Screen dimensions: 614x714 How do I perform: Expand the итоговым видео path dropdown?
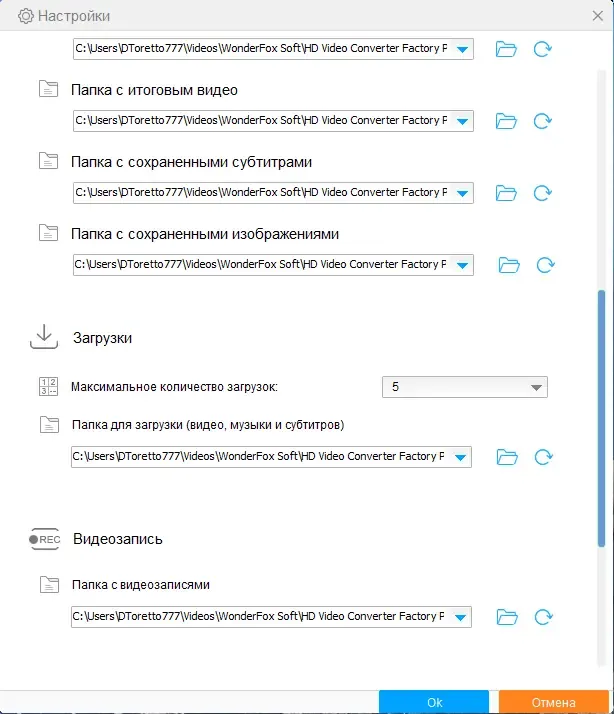point(462,121)
